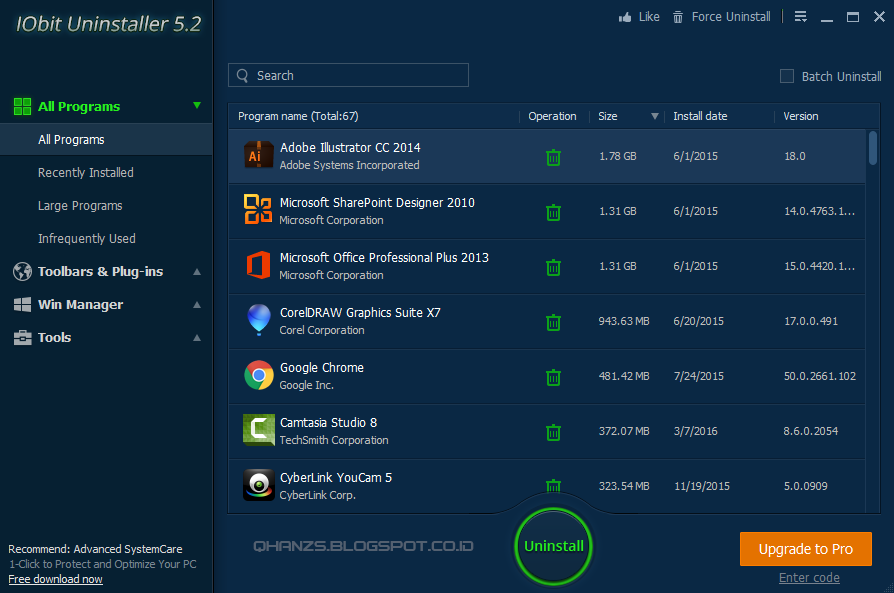Open the Tools section icon
Viewport: 894px width, 593px height.
pos(22,337)
